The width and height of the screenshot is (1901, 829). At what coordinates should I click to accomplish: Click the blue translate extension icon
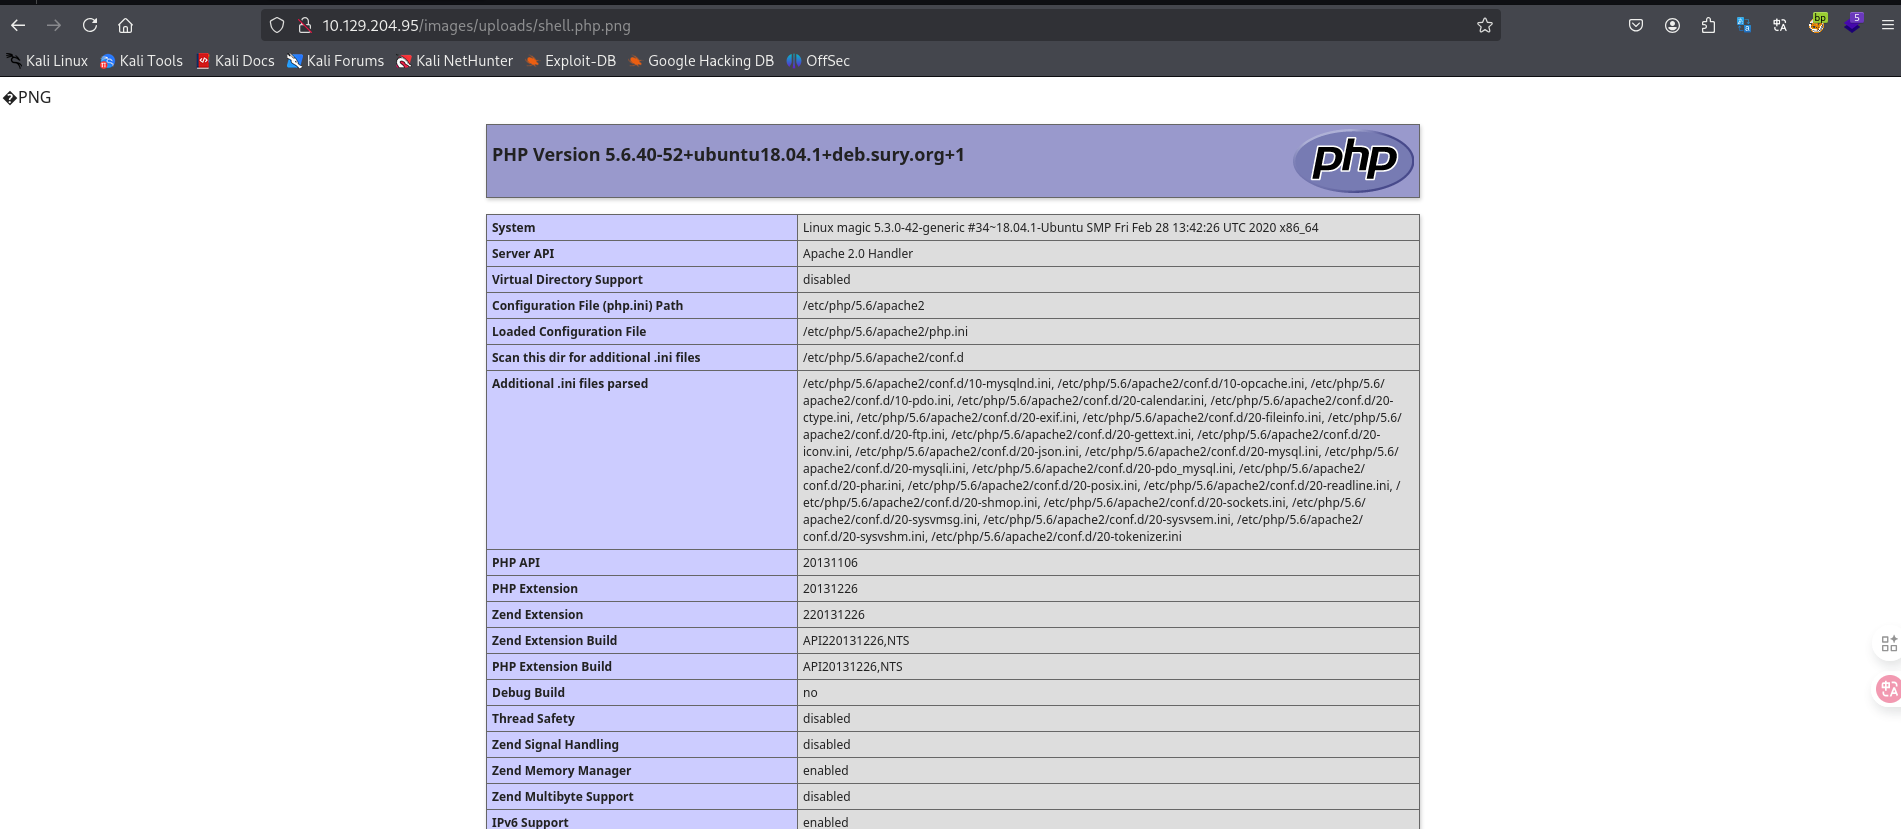(x=1744, y=25)
